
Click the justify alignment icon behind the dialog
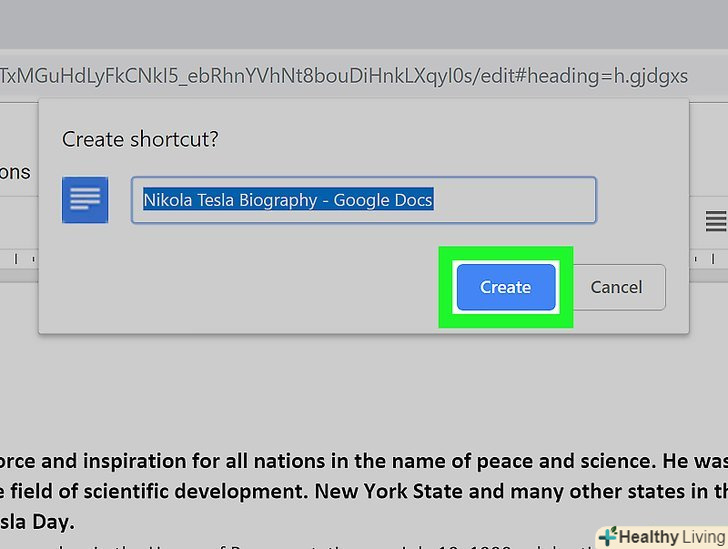point(715,221)
